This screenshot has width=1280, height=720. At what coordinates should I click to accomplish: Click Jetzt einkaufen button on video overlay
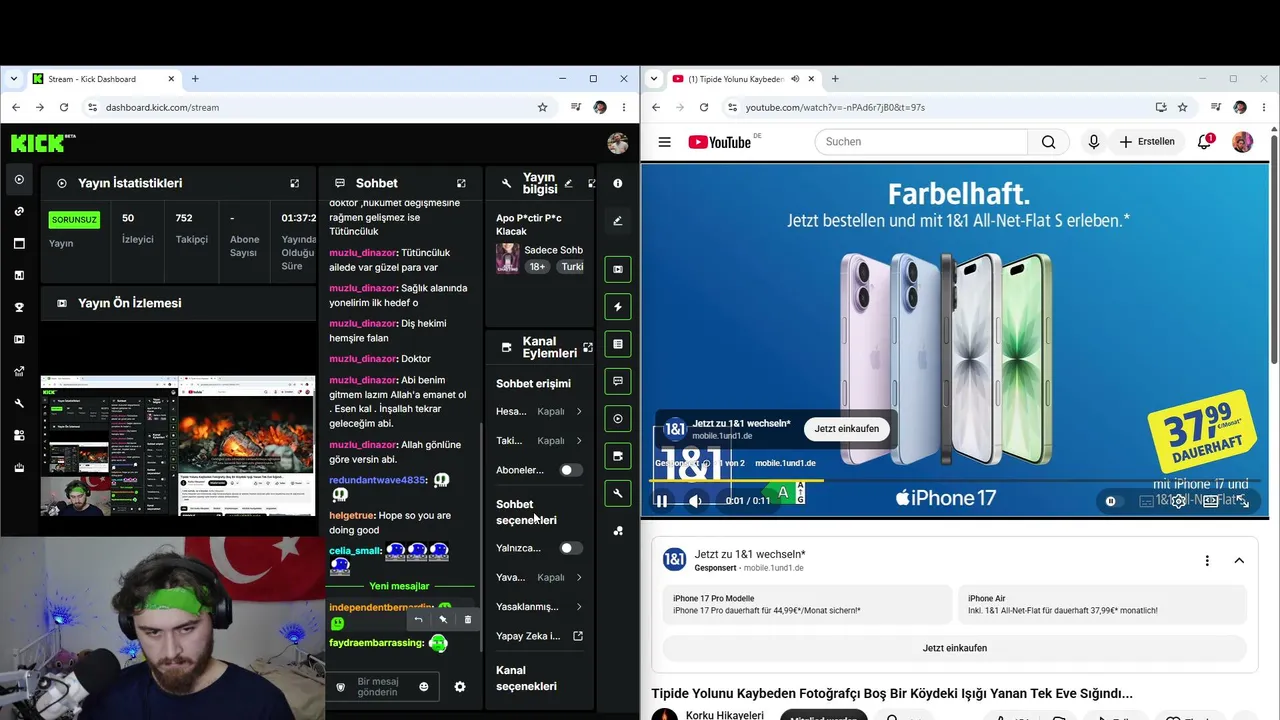click(846, 429)
